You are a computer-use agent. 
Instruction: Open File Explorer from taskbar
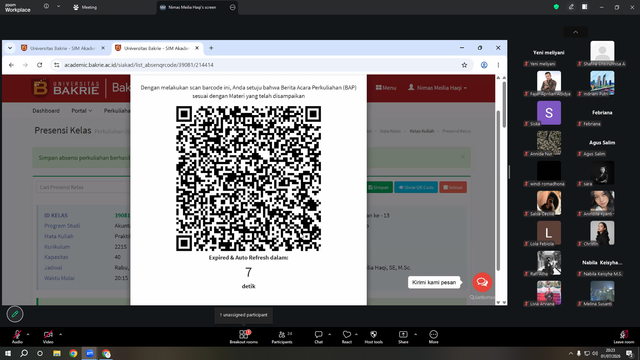pos(57,353)
